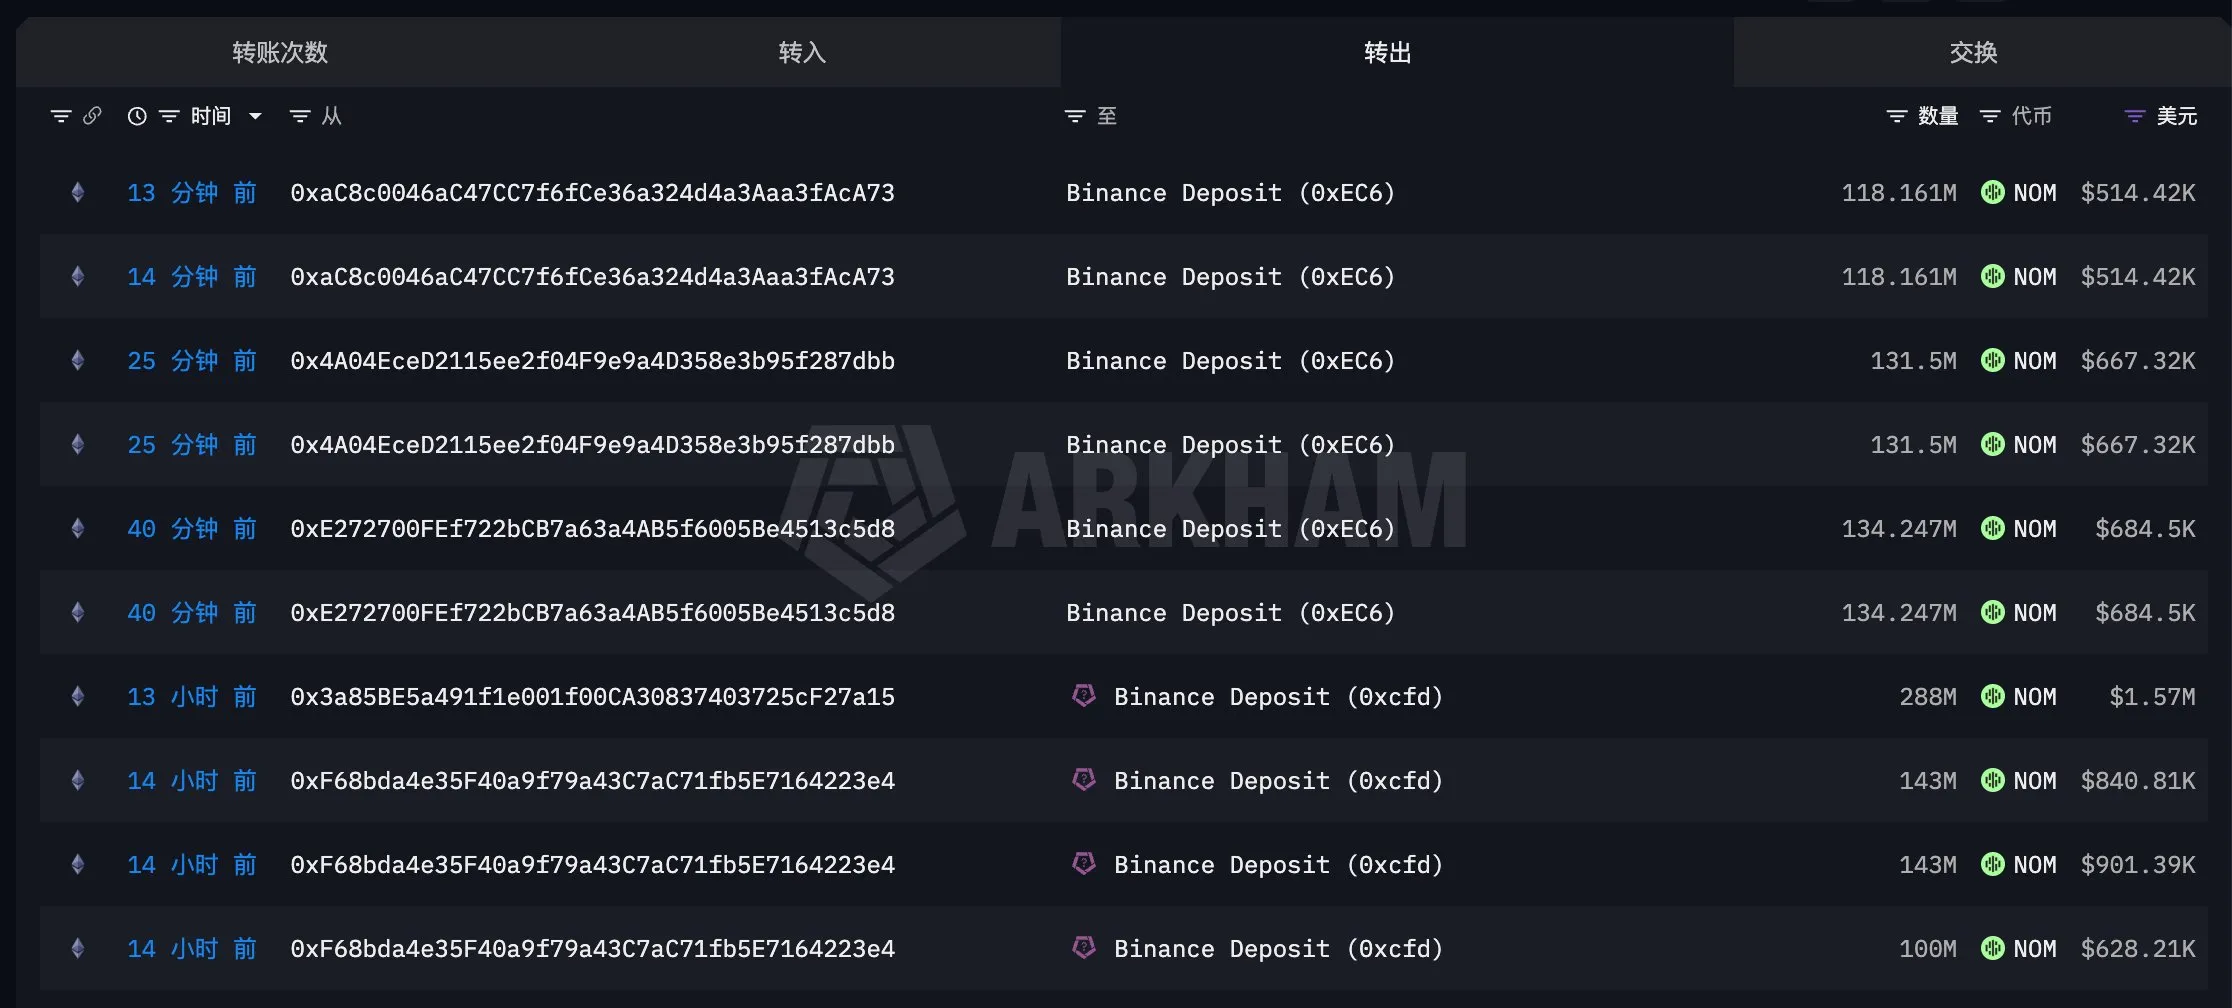Click the filter icon beside 数量
This screenshot has height=1008, width=2232.
[x=1896, y=116]
